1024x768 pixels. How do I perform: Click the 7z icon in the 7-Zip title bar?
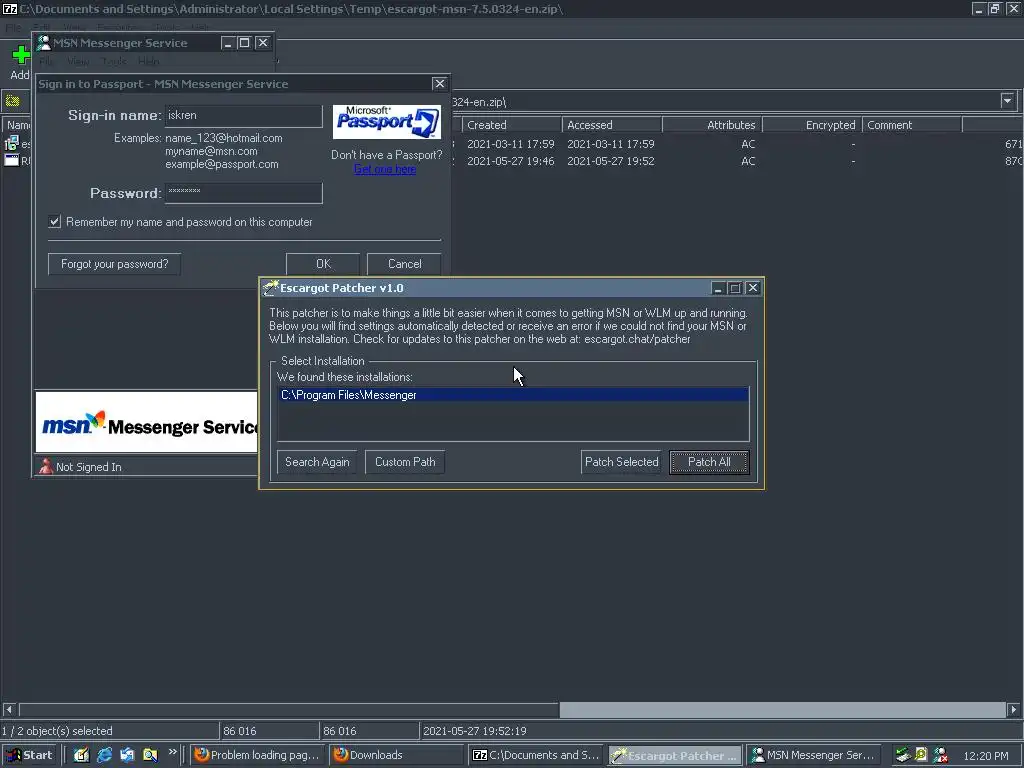click(x=9, y=8)
